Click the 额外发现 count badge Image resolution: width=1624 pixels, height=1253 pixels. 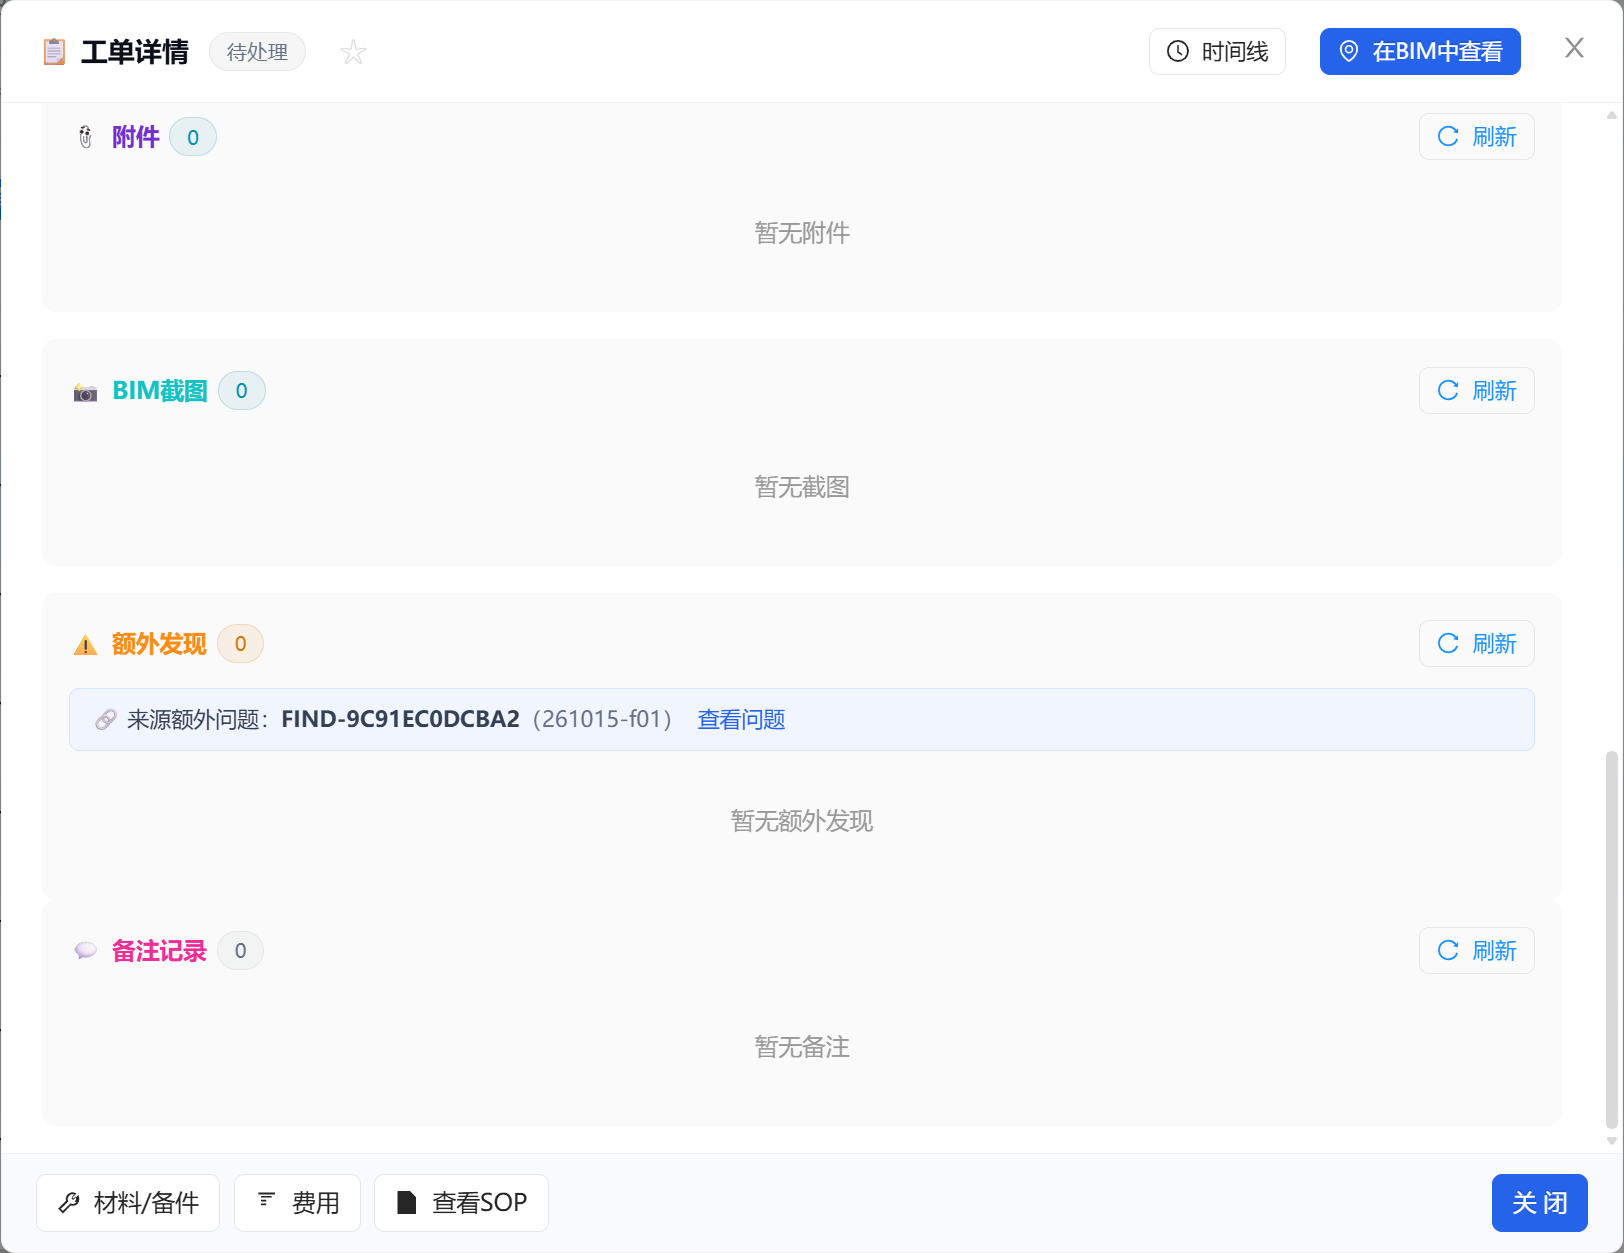240,644
